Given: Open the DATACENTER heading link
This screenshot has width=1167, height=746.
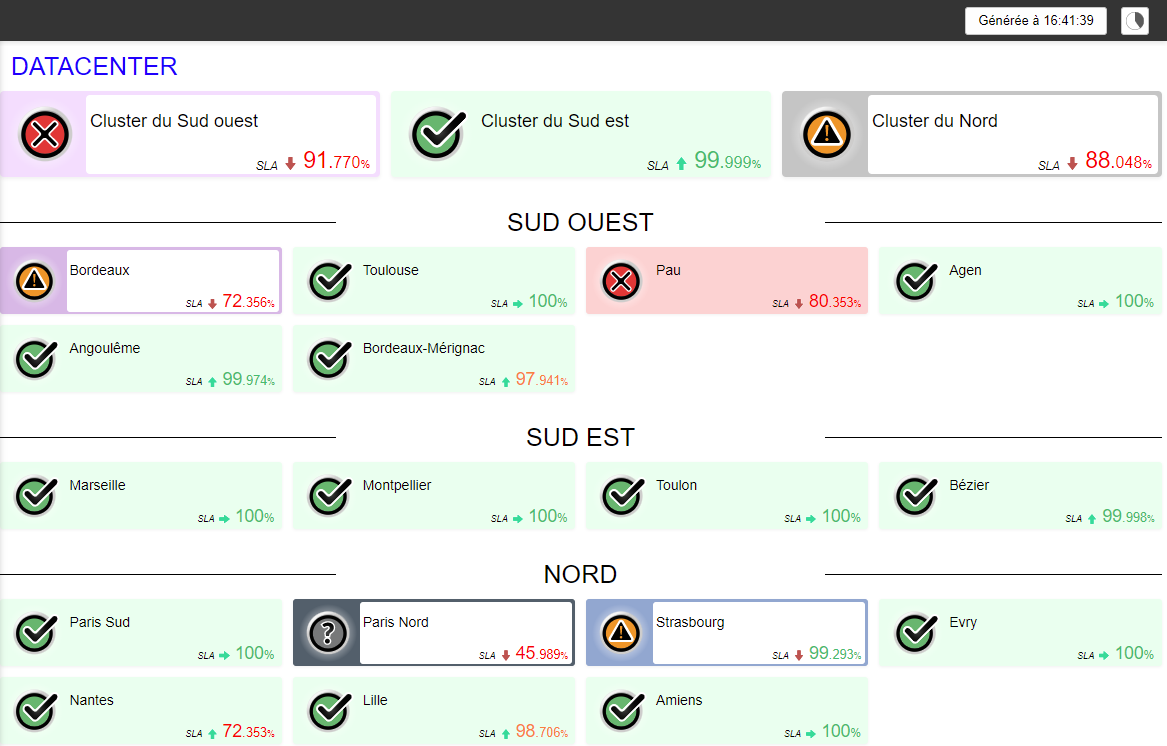Looking at the screenshot, I should [94, 67].
